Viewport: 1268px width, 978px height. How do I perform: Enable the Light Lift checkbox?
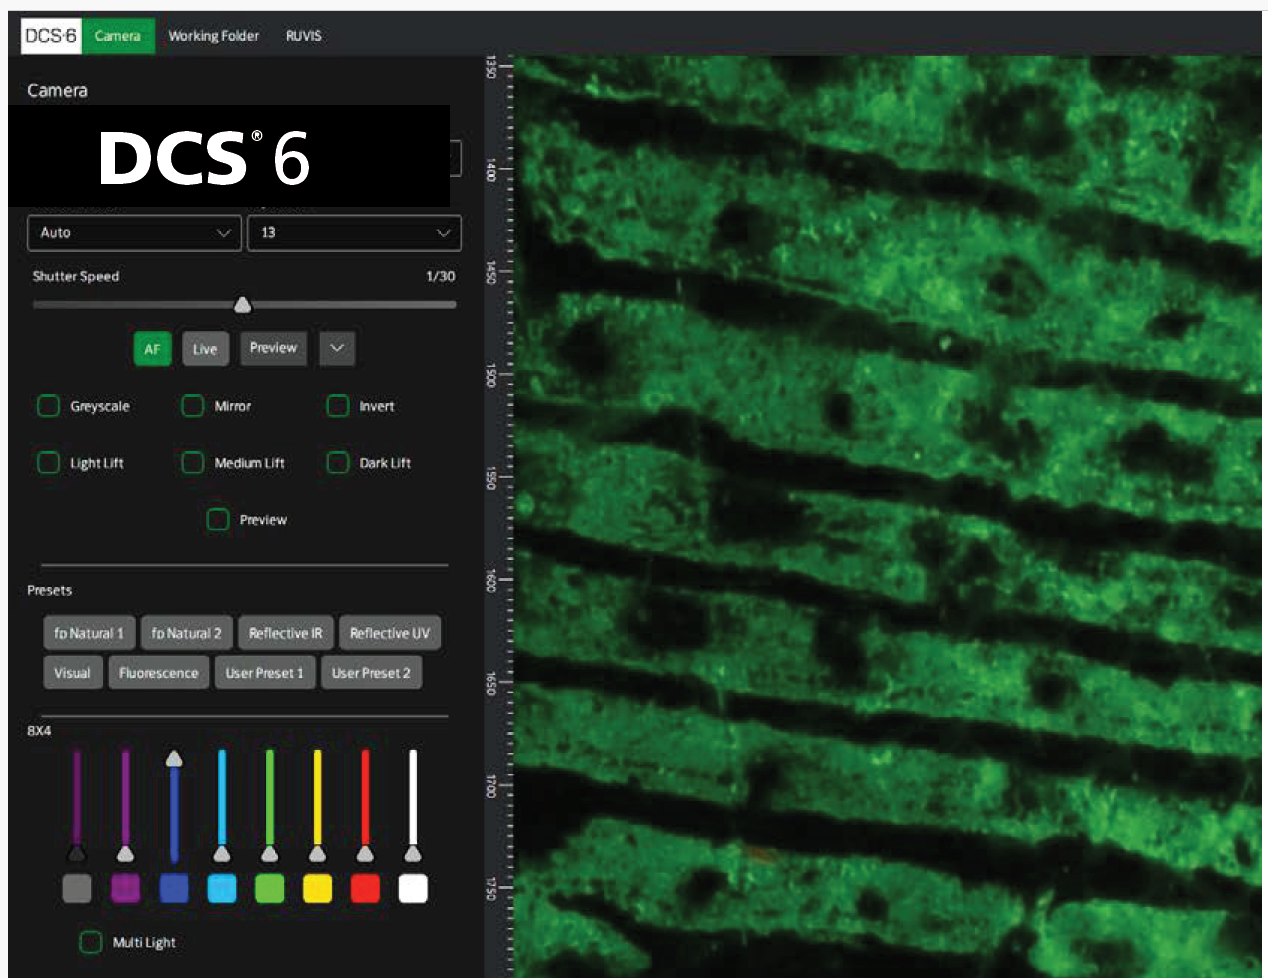pos(48,463)
